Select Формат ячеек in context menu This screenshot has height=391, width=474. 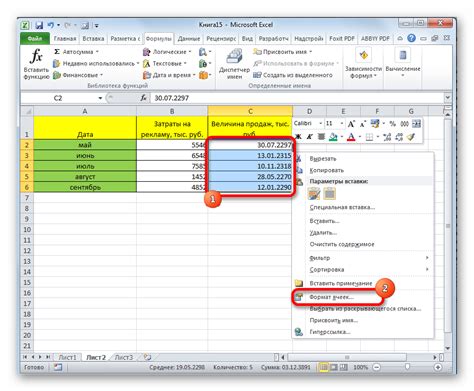click(331, 297)
